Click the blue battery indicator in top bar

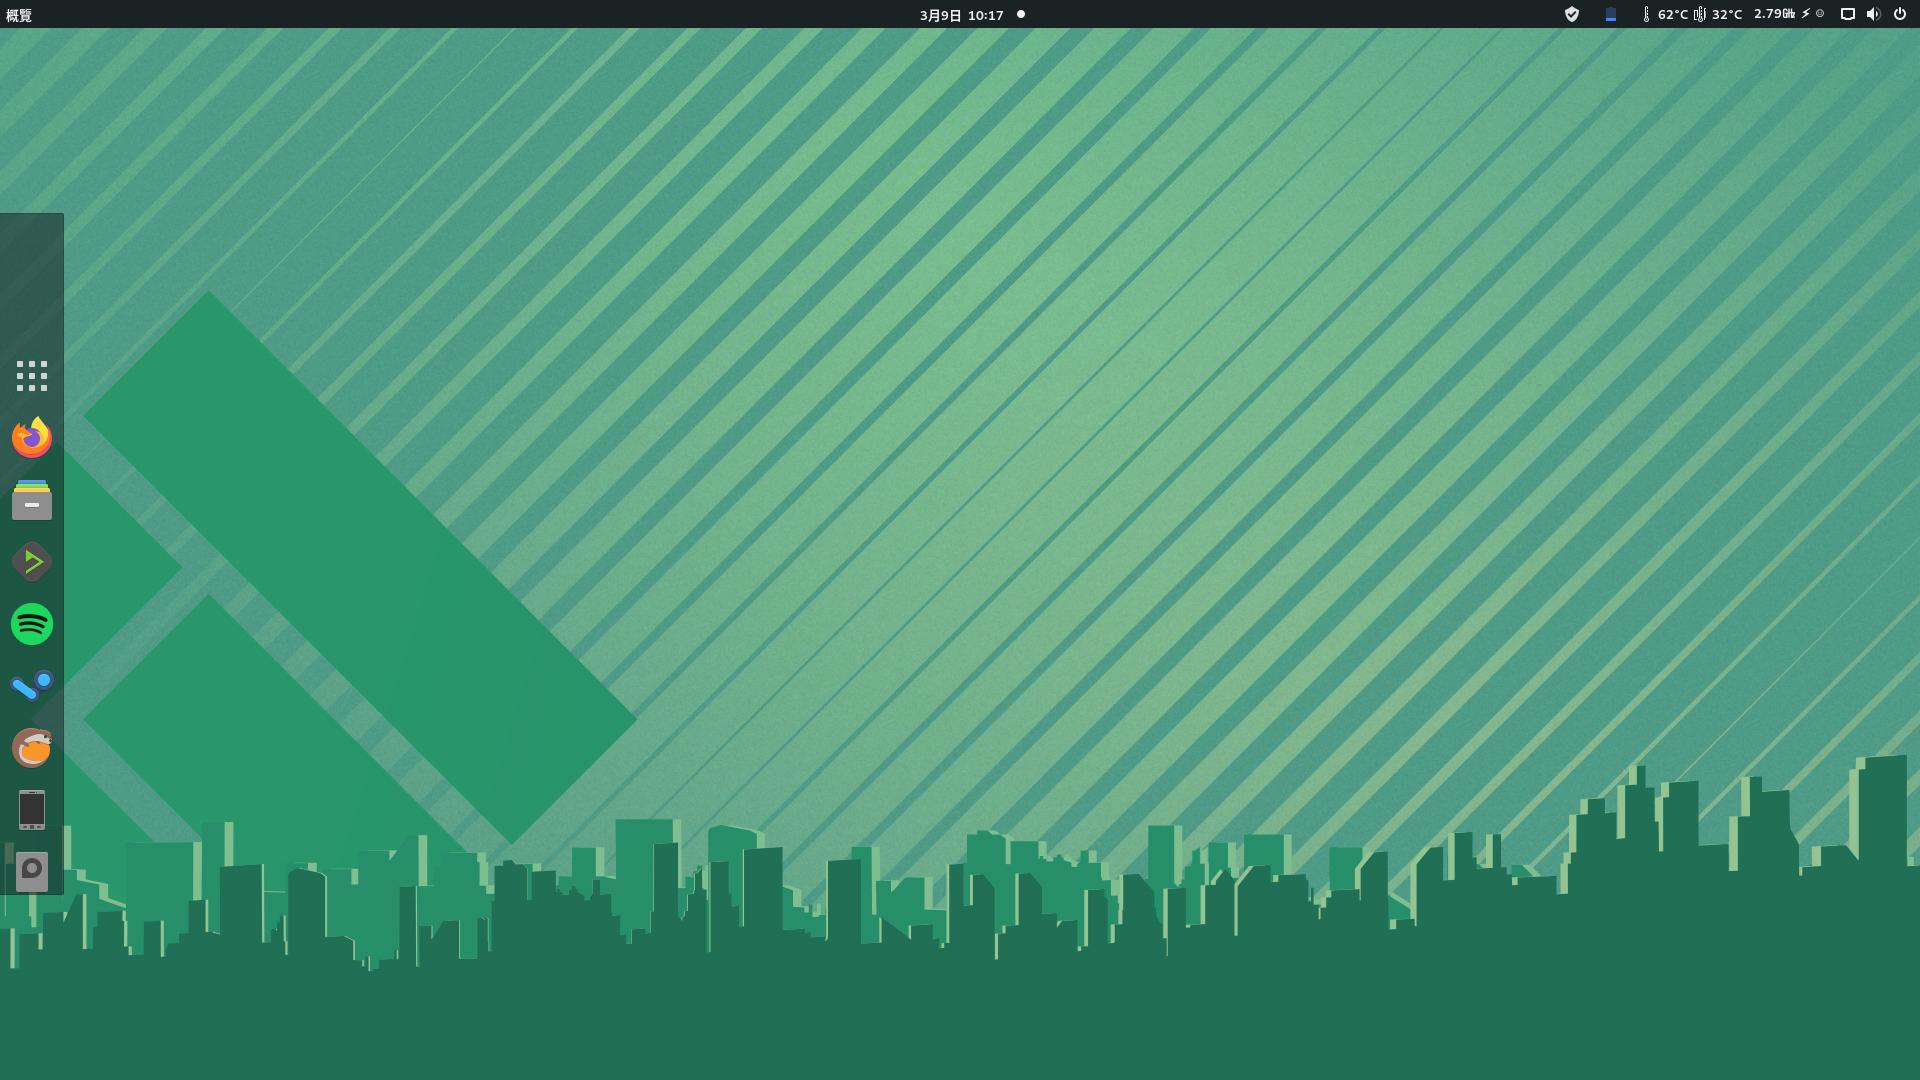(x=1611, y=14)
